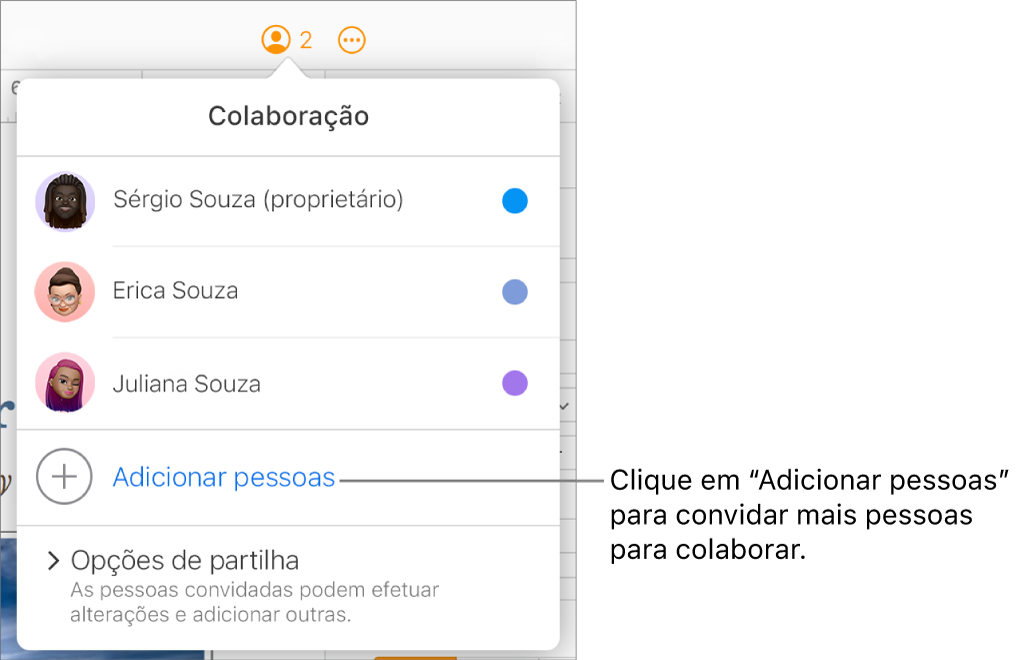Select Sérgio Souza's avatar picture
Image resolution: width=1019 pixels, height=660 pixels.
[x=64, y=200]
